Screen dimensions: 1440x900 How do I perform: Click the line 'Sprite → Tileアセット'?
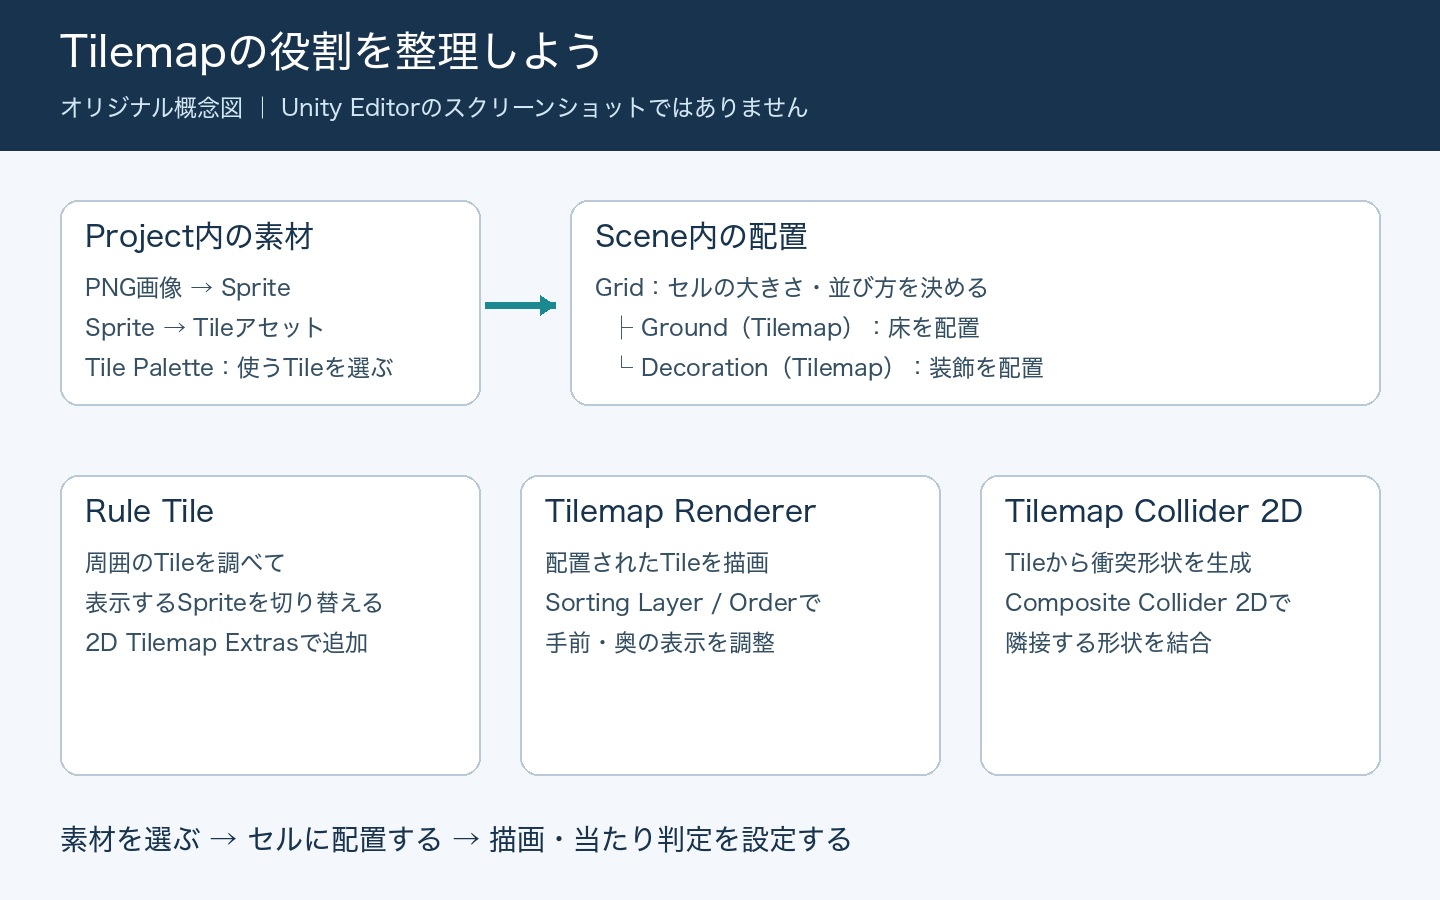[x=205, y=328]
